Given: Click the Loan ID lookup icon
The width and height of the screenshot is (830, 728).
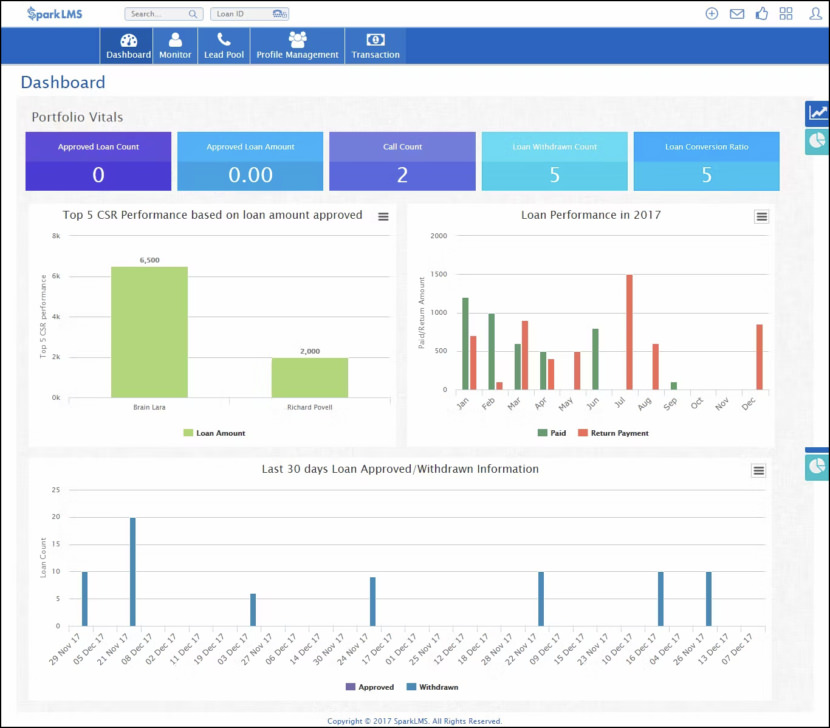Looking at the screenshot, I should 279,14.
